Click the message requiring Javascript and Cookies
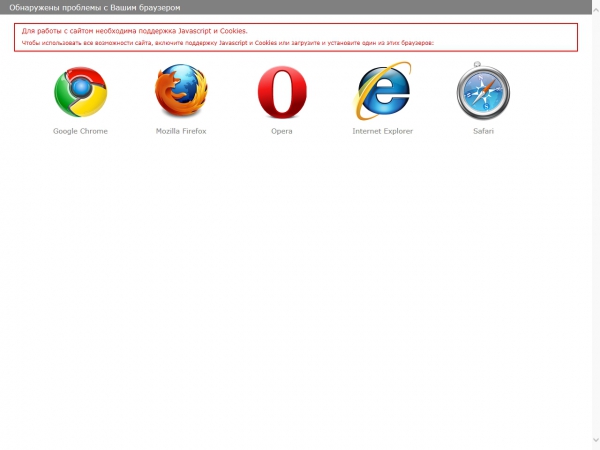 tap(134, 31)
